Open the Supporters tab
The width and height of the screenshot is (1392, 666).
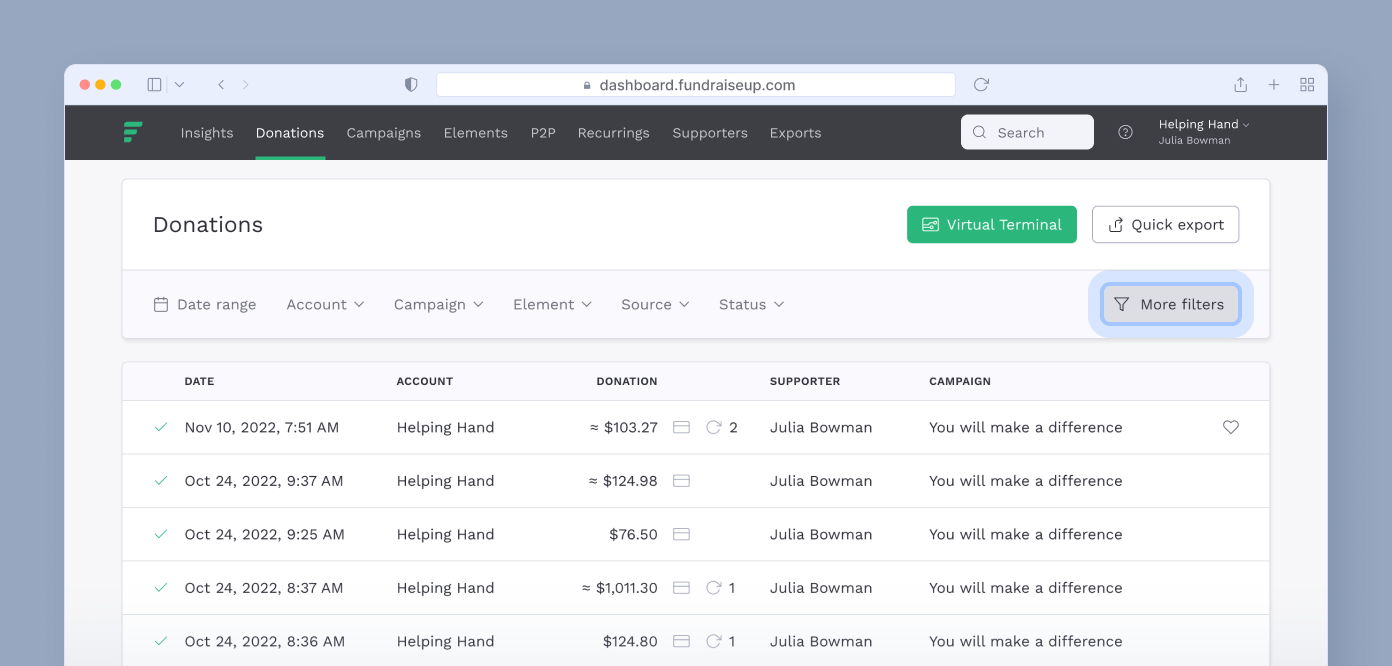pyautogui.click(x=710, y=132)
